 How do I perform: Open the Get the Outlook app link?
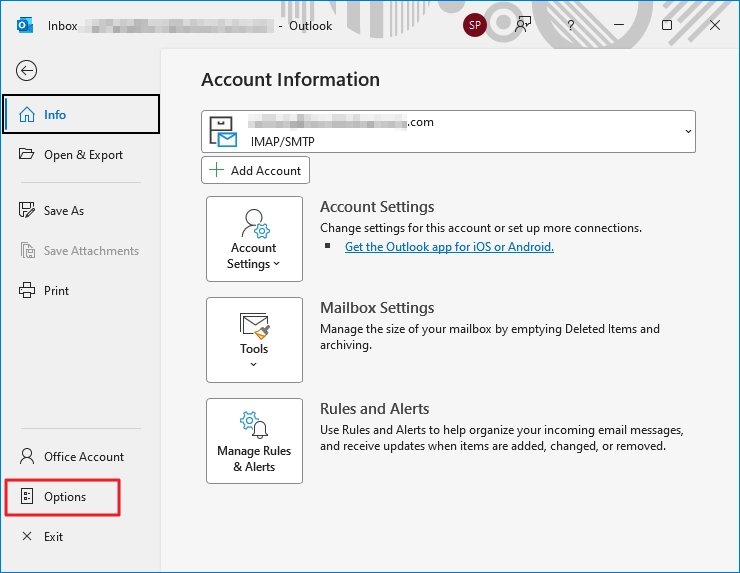point(449,247)
